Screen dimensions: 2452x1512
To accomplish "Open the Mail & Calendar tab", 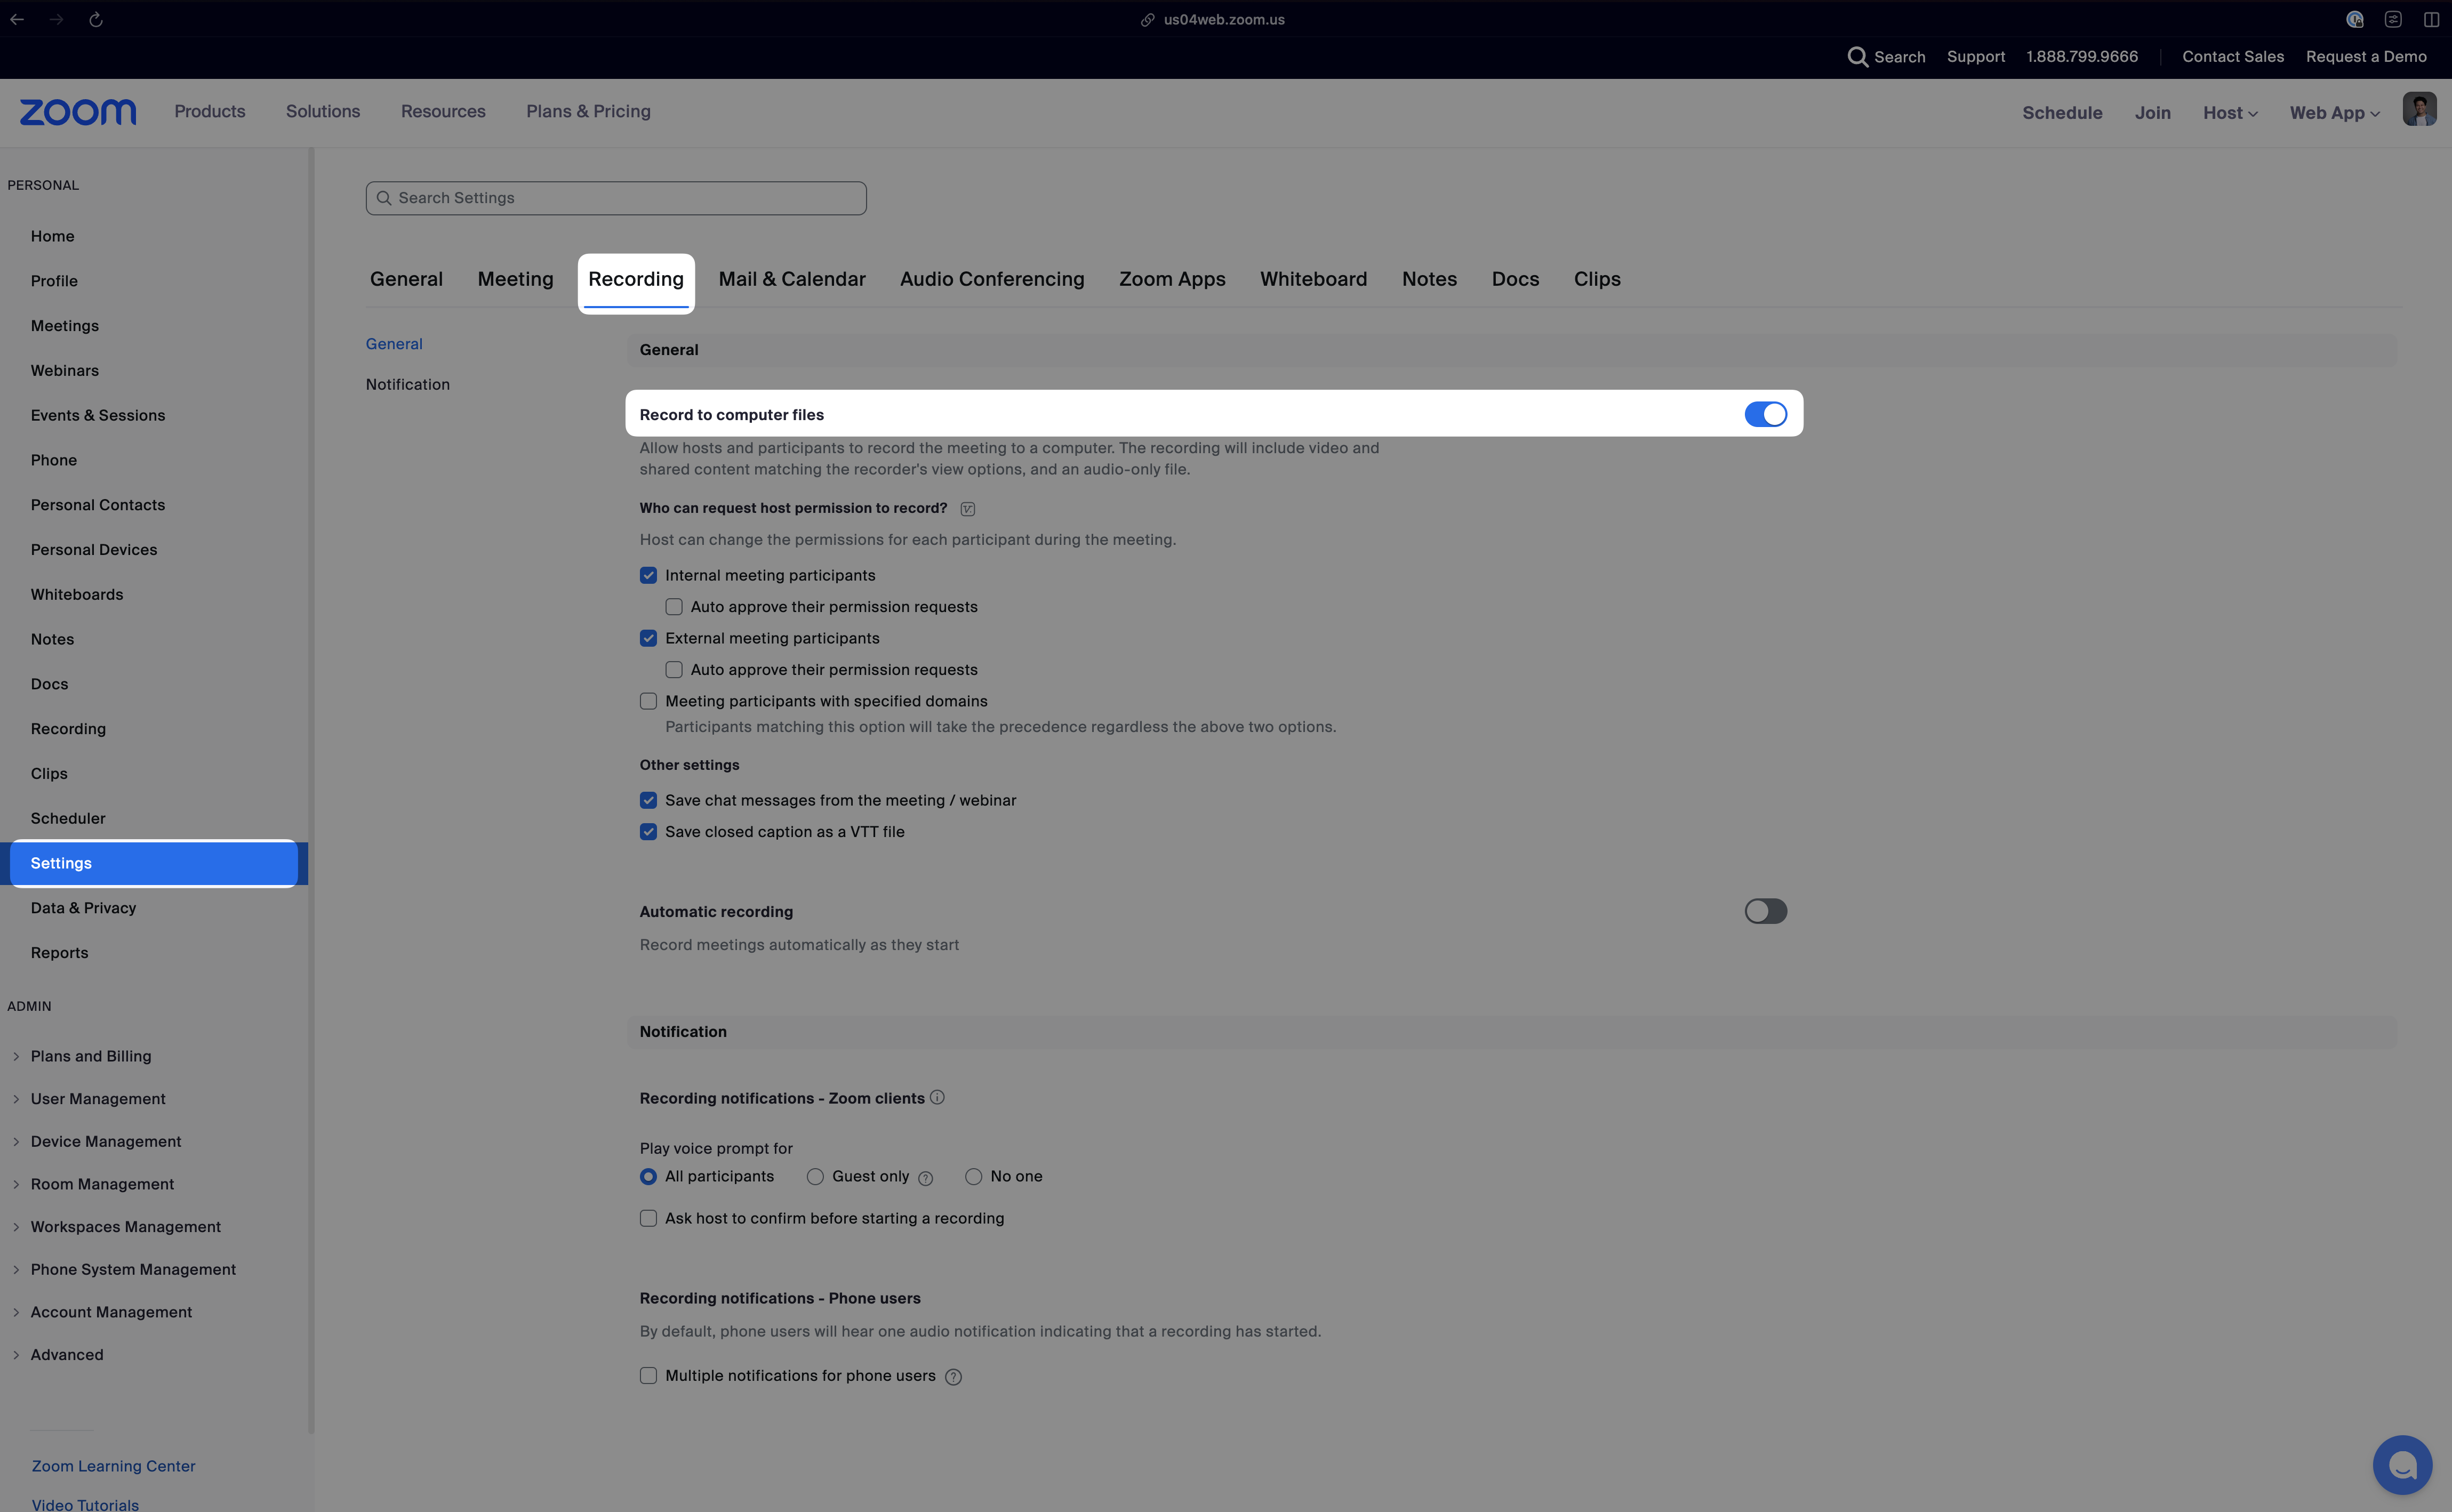I will (792, 280).
